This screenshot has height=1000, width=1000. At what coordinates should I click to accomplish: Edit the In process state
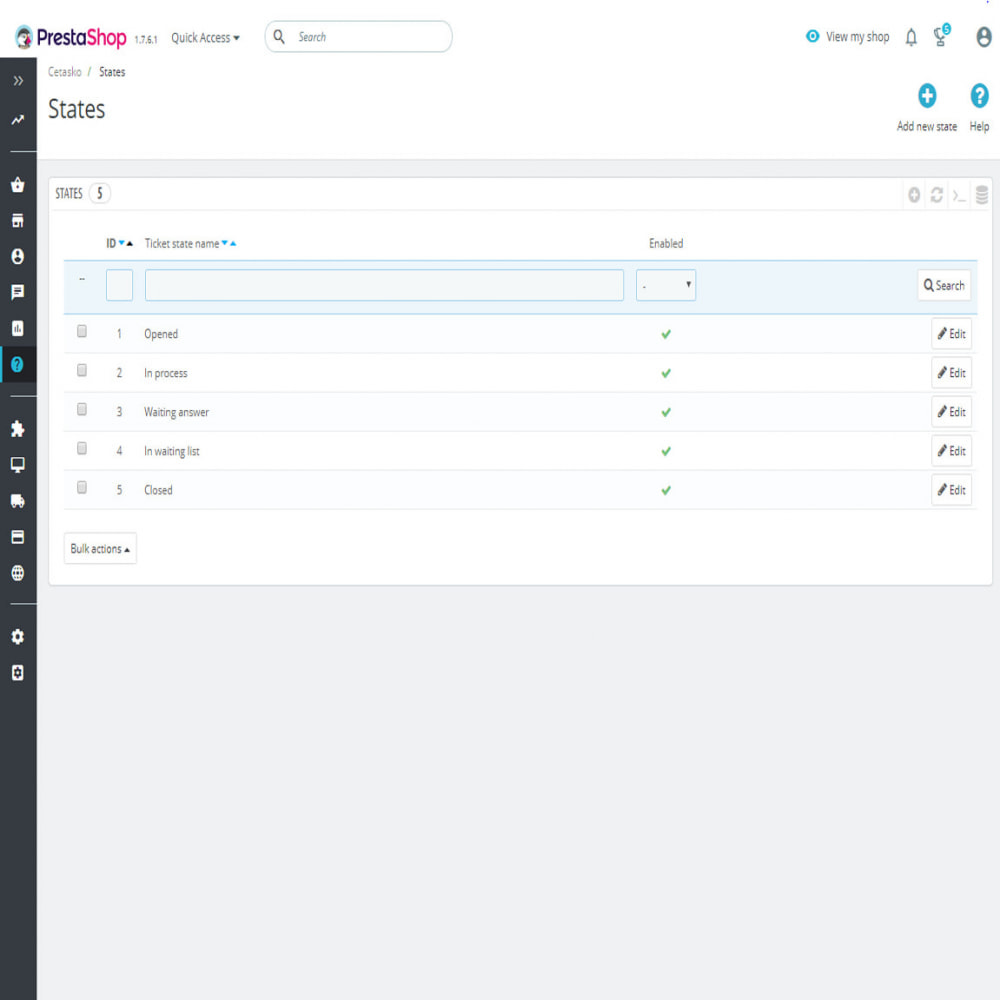coord(951,373)
